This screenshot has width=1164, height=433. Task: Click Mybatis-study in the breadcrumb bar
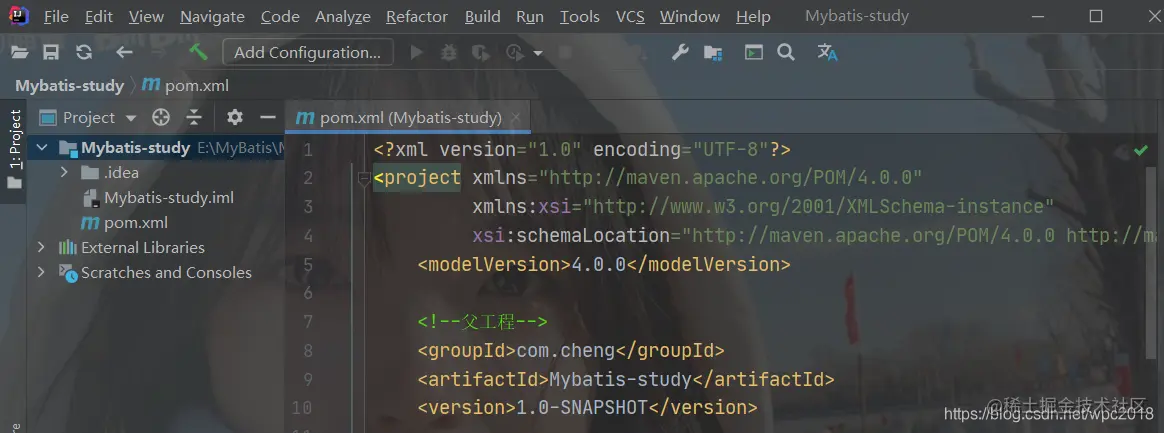click(70, 85)
